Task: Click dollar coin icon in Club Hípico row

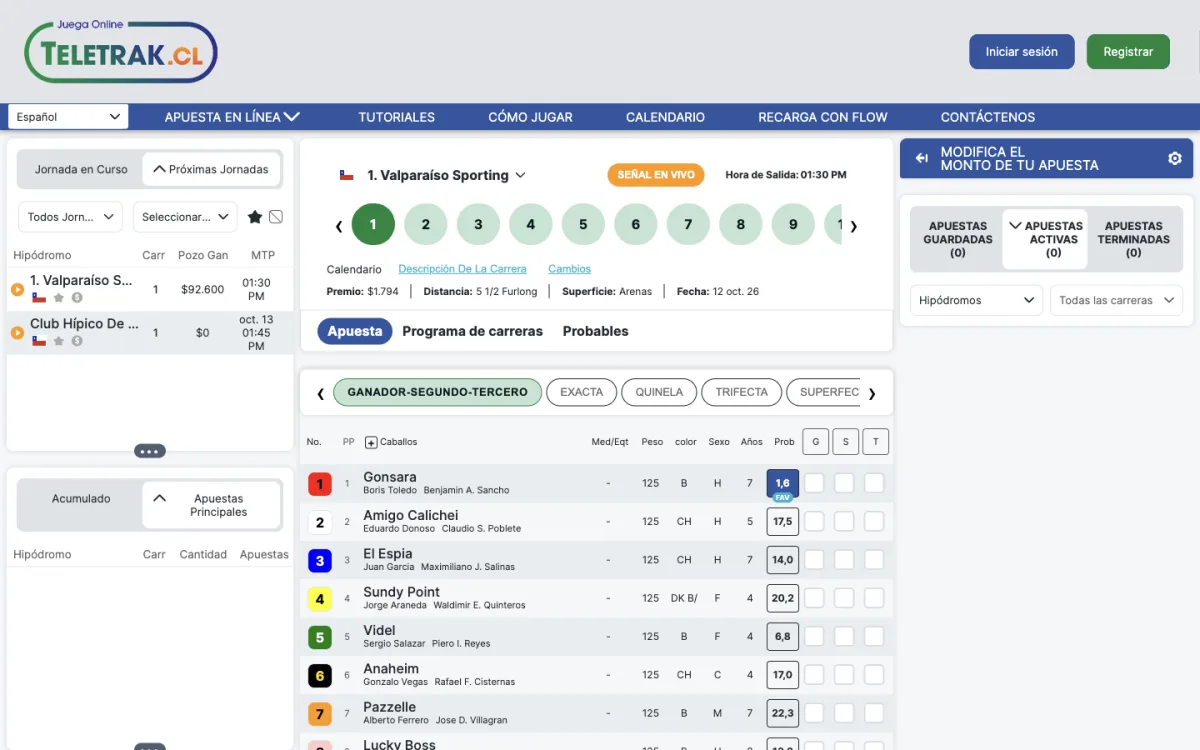Action: [x=77, y=341]
